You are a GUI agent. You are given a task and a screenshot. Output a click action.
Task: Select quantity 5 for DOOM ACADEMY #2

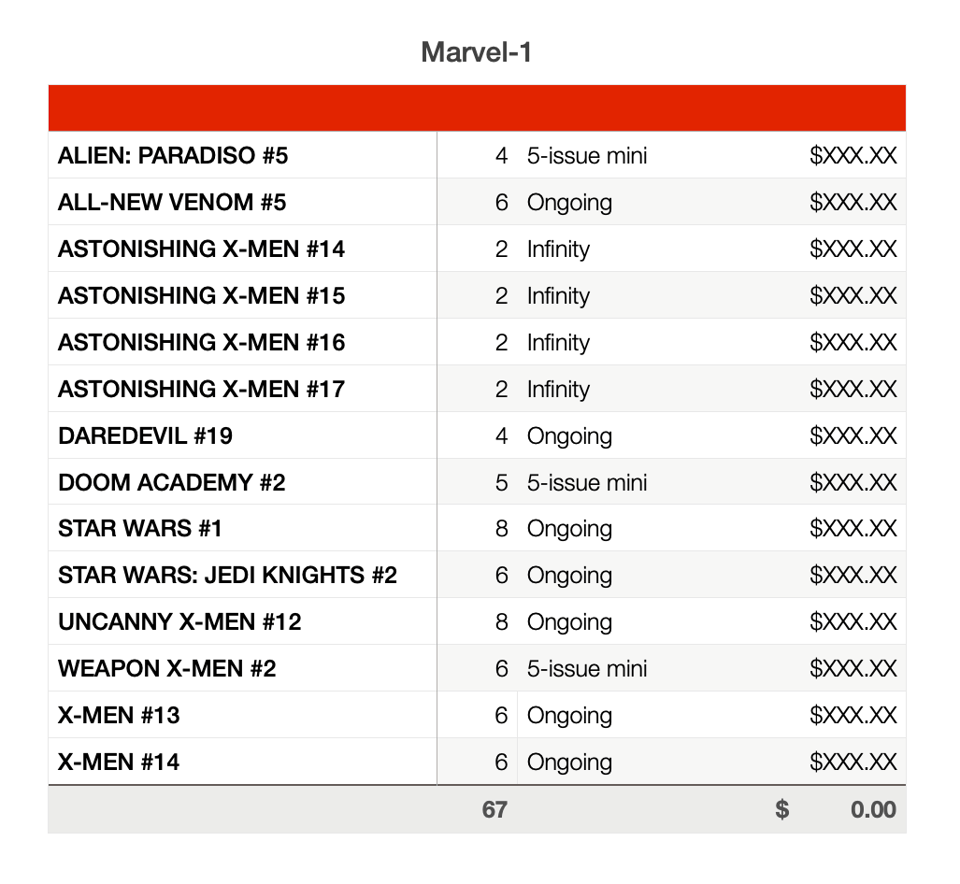click(501, 483)
